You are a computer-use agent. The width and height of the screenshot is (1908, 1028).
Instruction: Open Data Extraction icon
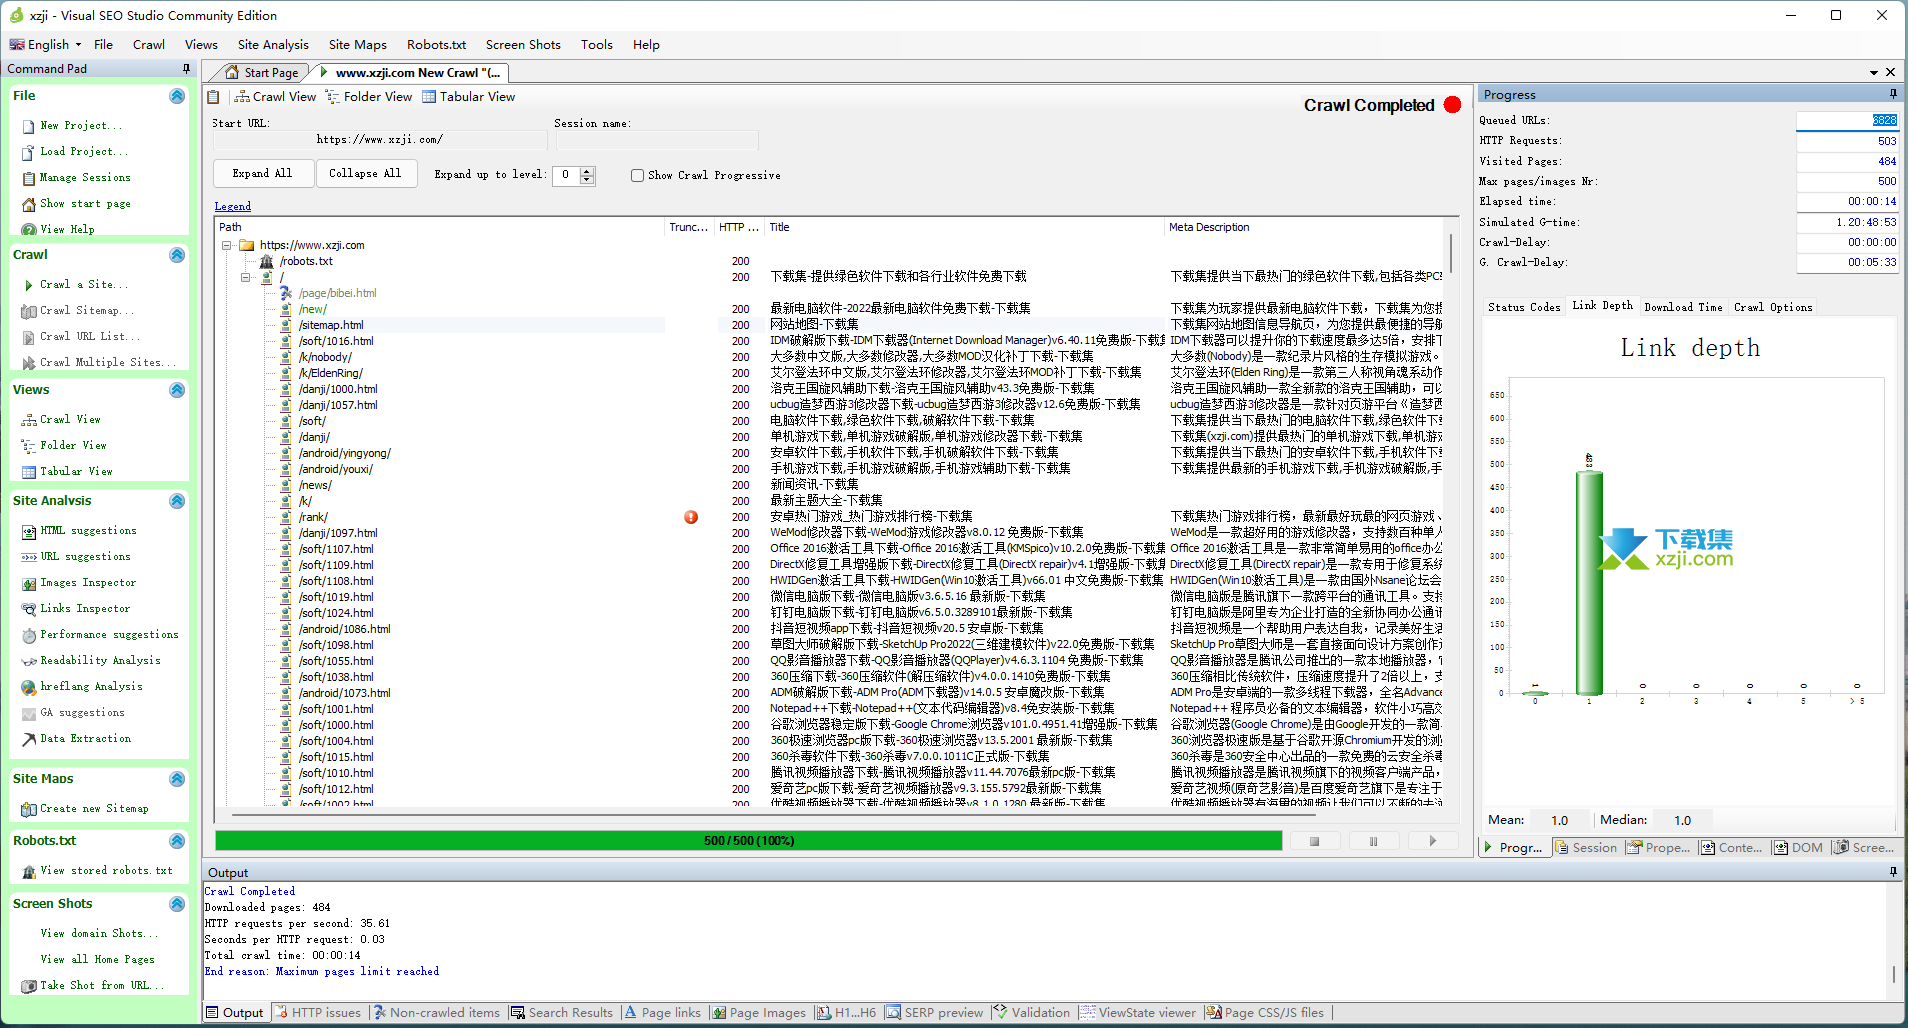(x=28, y=739)
